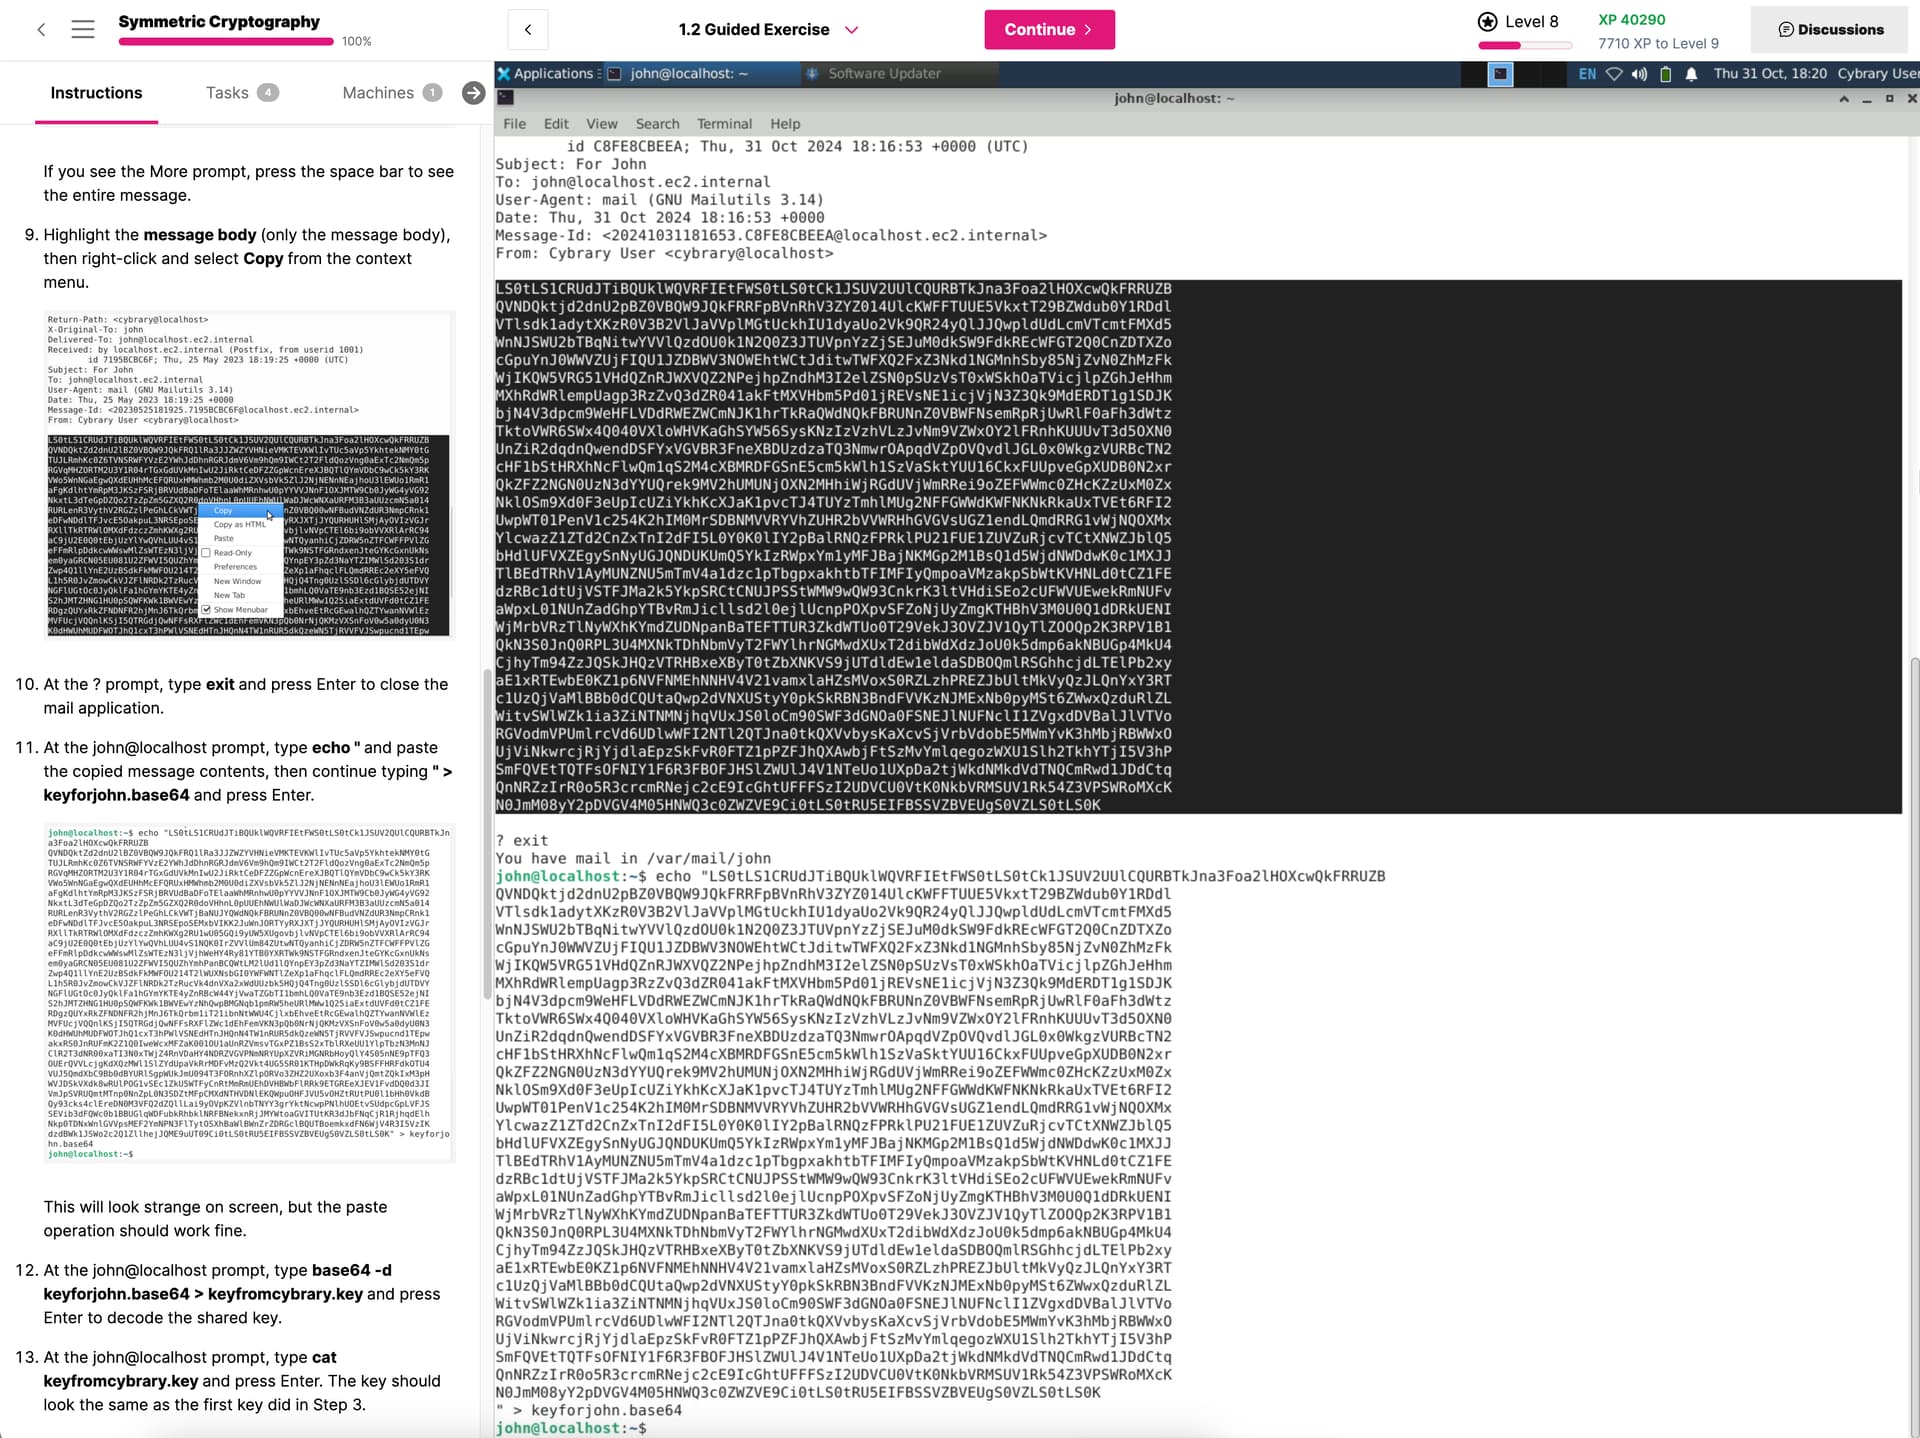Open the Discussions panel
1920x1438 pixels.
click(x=1831, y=30)
